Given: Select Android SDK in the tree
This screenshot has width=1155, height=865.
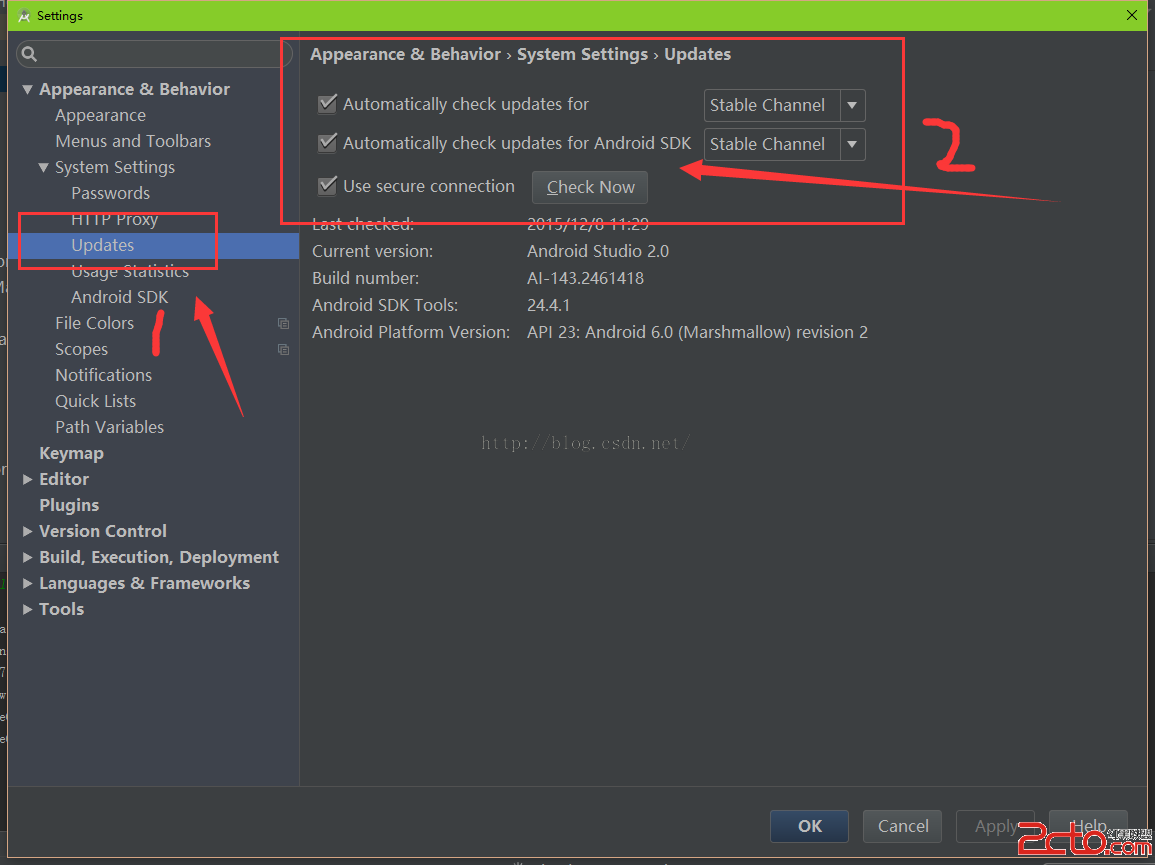Looking at the screenshot, I should point(119,297).
